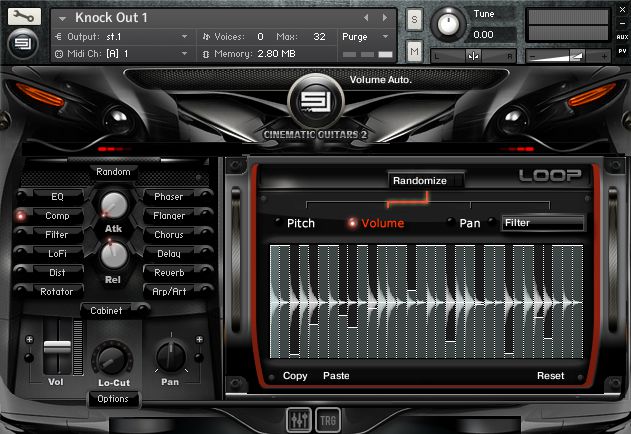Open the Flanger effect tab
Viewport: 631px width, 434px height.
coord(169,216)
